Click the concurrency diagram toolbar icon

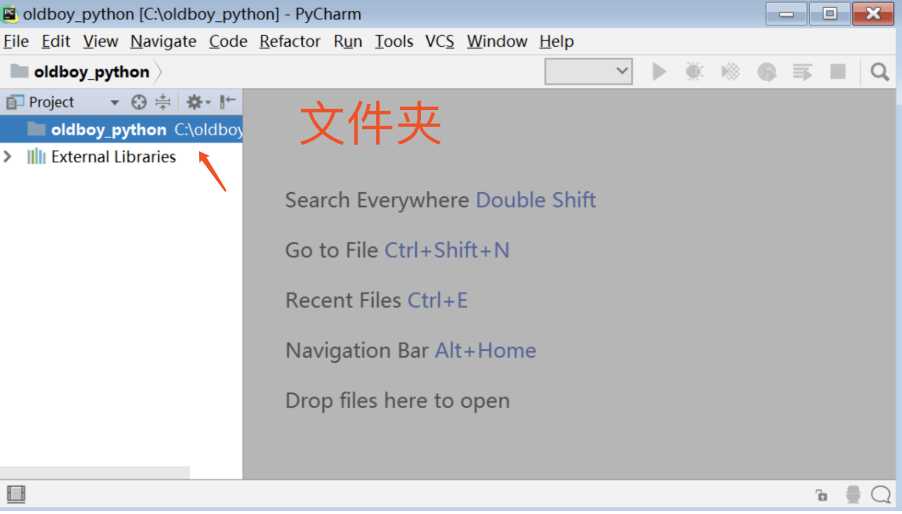click(x=802, y=72)
